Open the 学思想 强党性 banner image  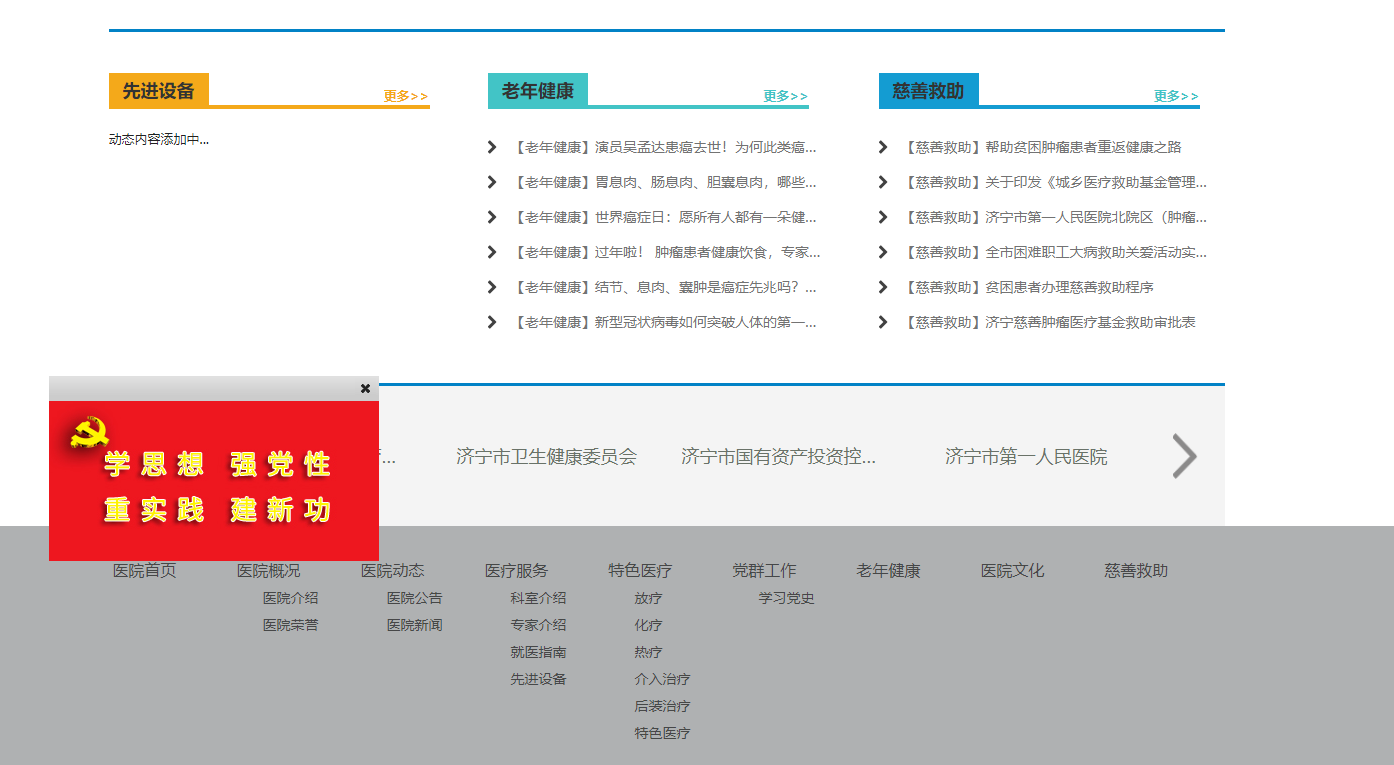[214, 481]
